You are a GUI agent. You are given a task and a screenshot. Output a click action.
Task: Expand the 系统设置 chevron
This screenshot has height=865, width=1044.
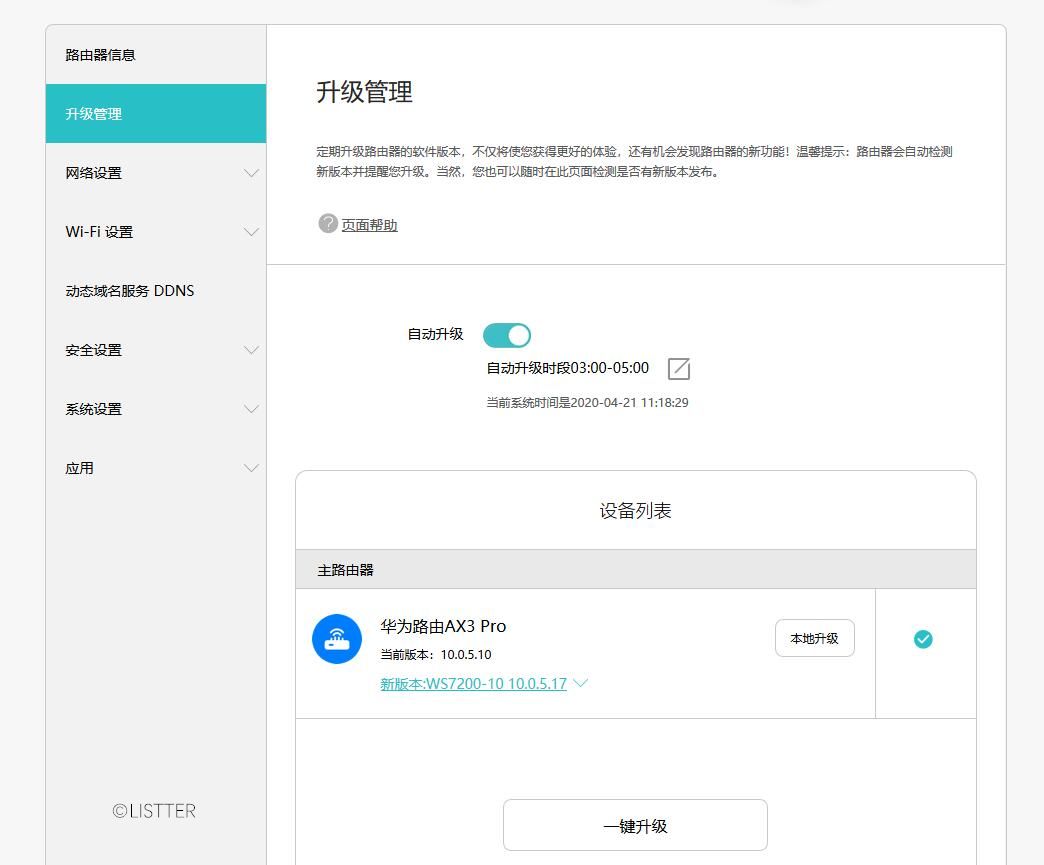251,409
